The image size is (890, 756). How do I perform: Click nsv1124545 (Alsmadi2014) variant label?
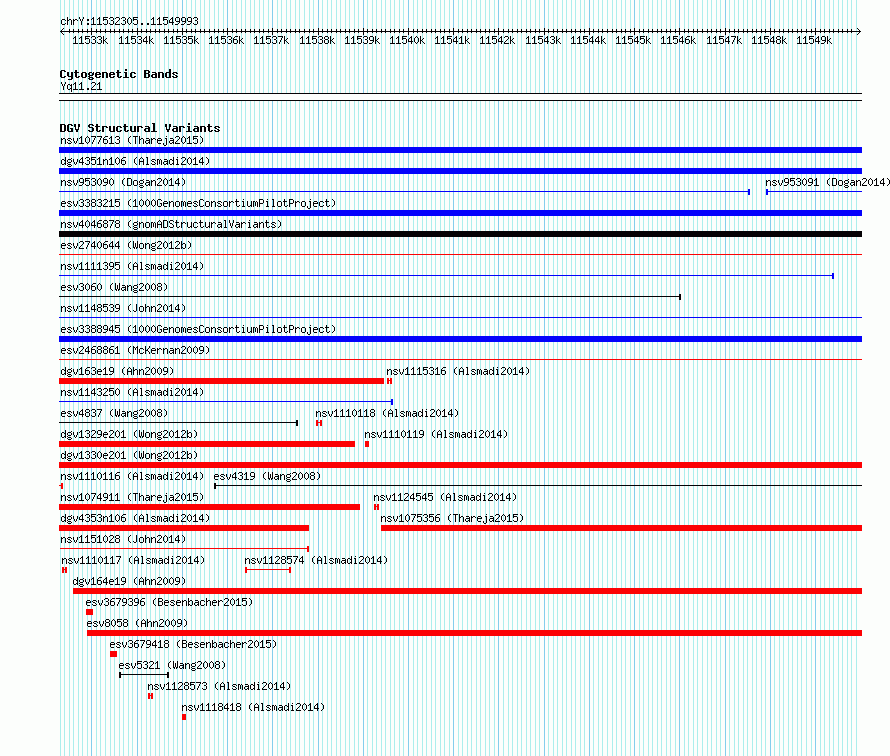[x=445, y=497]
